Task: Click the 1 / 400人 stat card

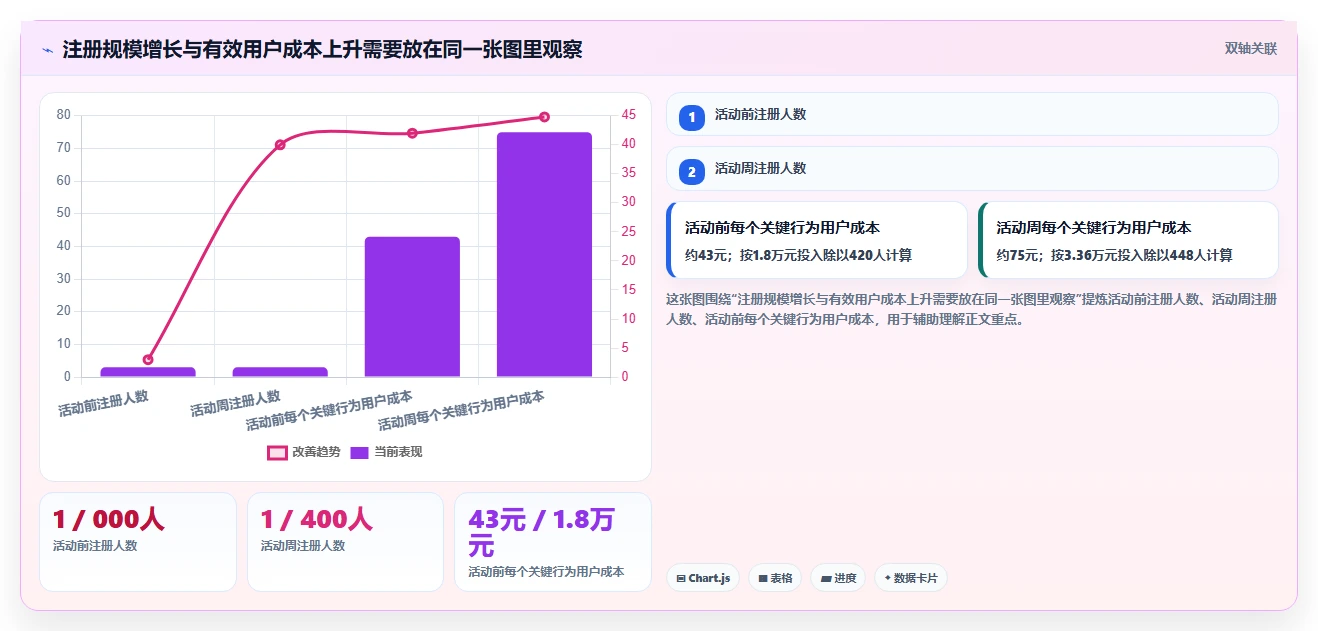Action: pos(345,542)
